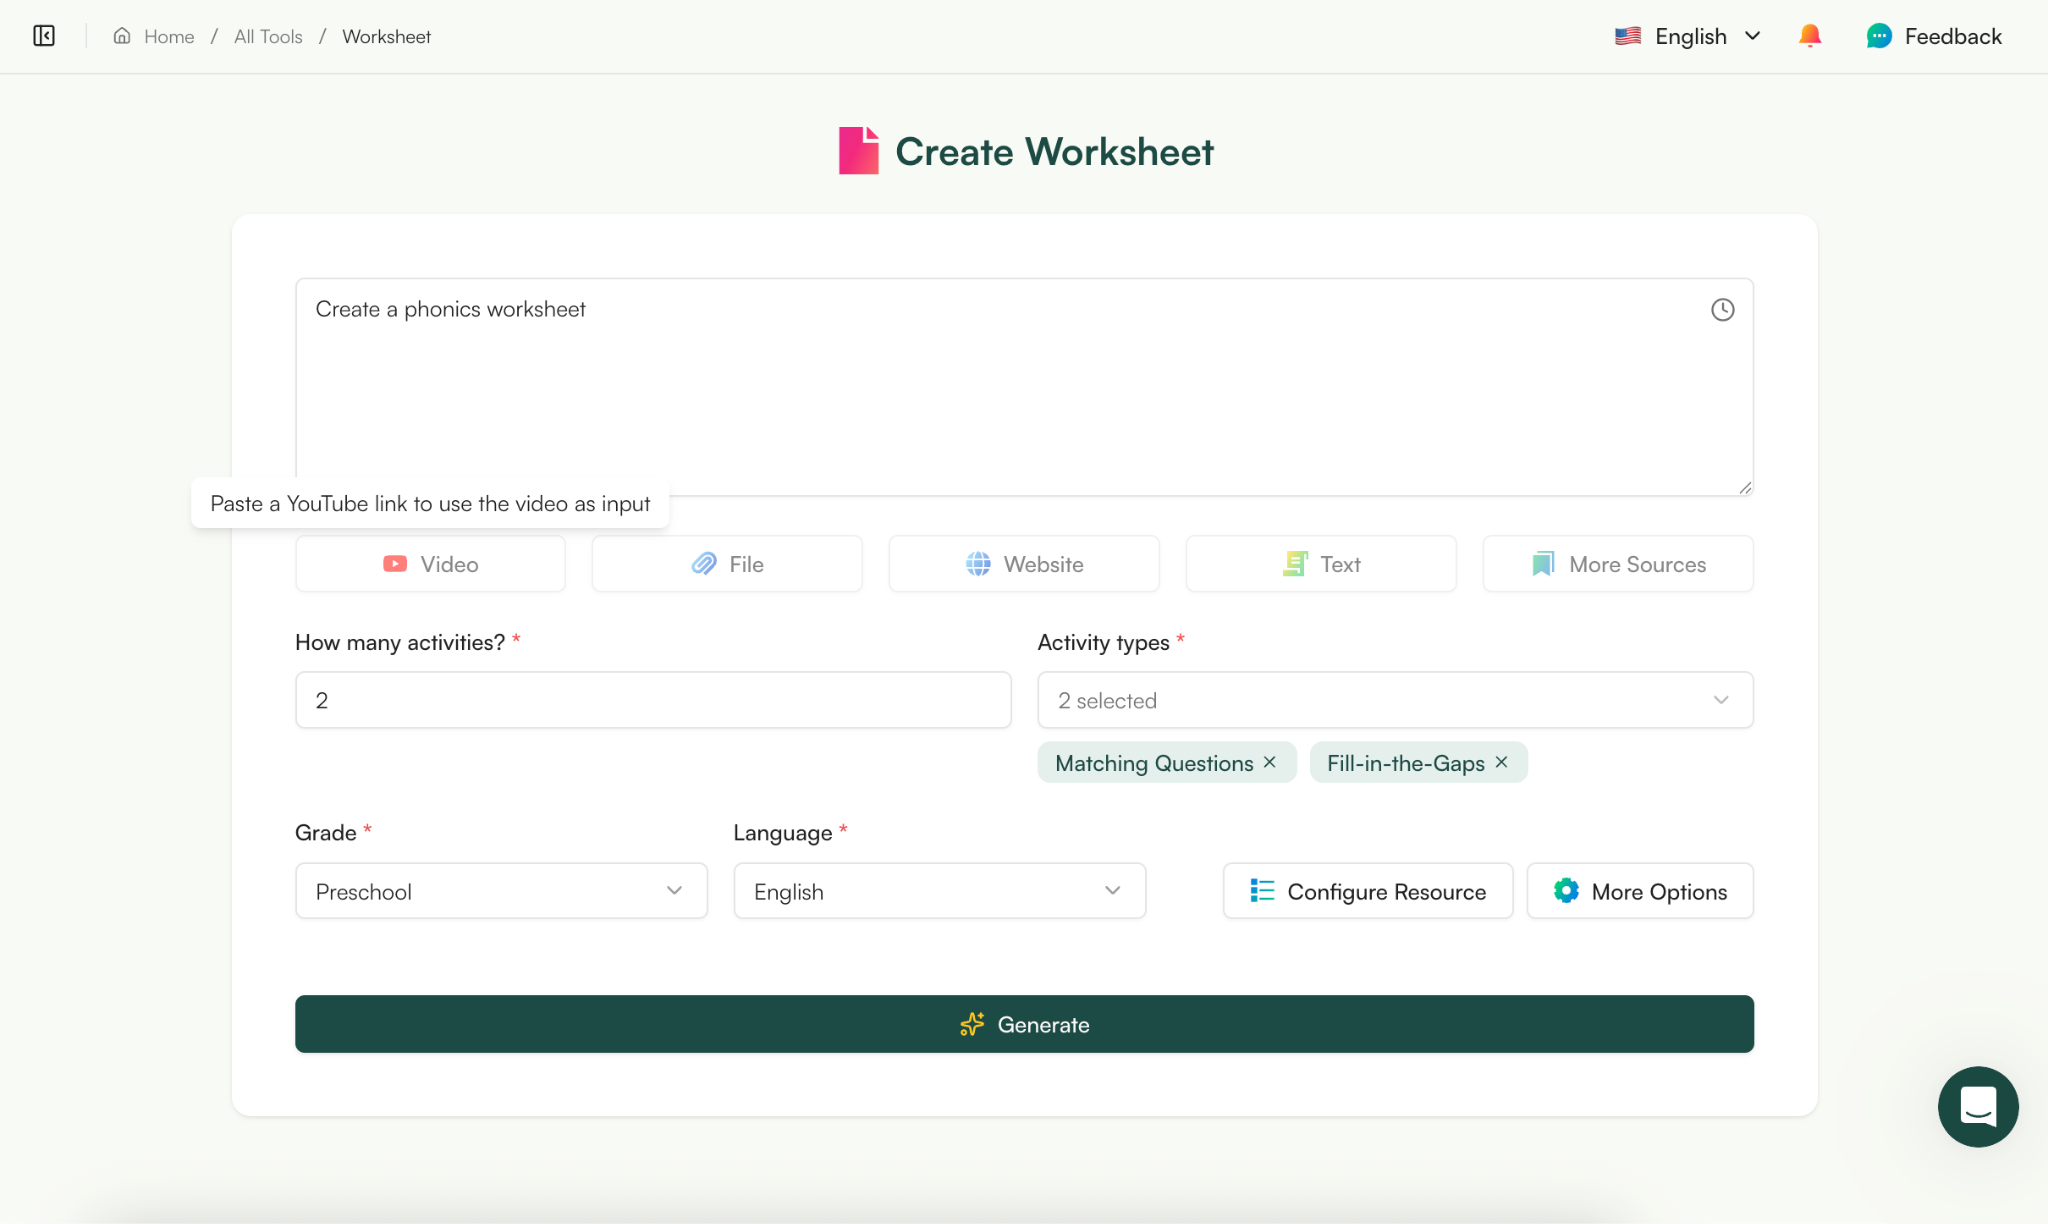Navigate to All Tools breadcrumb
Screen dimensions: 2048x1224
268,36
